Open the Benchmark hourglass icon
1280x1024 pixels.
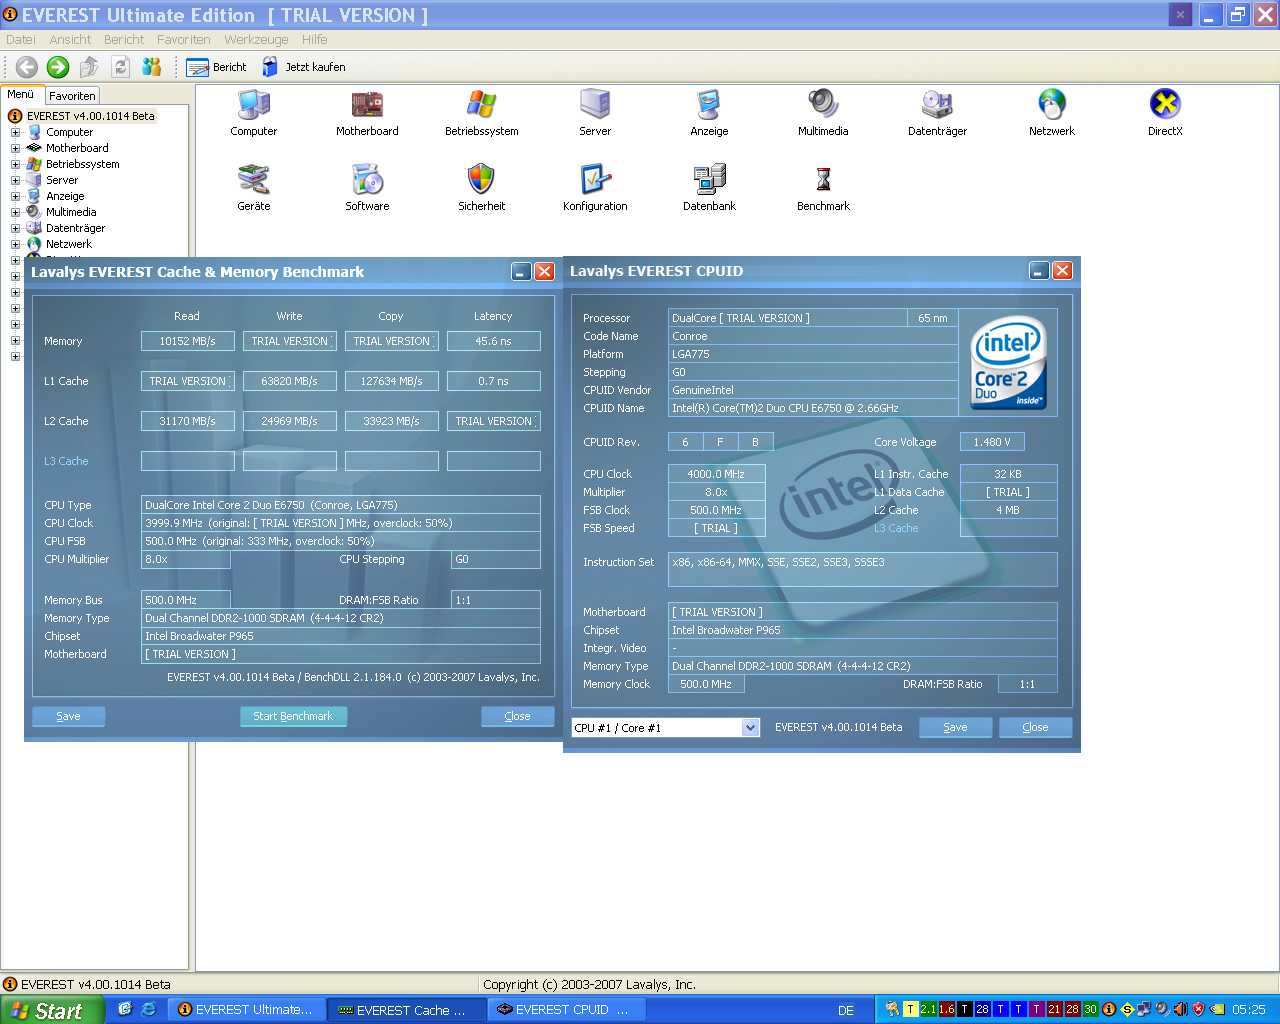click(x=823, y=187)
